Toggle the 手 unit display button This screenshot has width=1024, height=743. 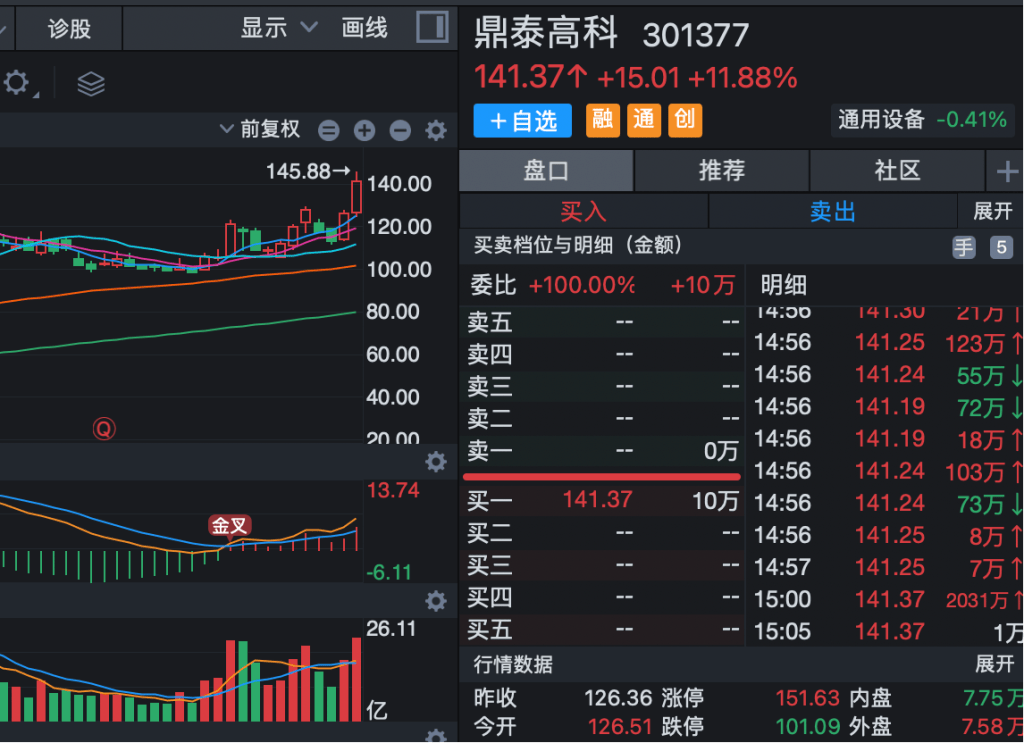[963, 248]
